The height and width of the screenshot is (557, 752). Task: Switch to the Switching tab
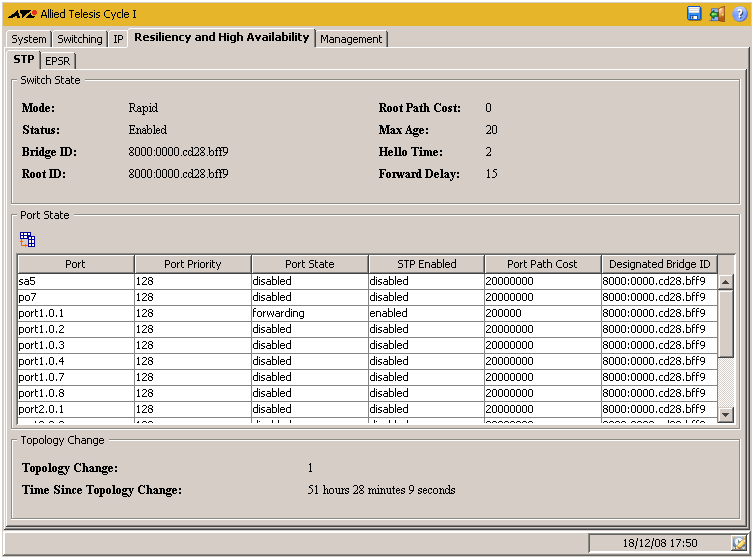point(80,39)
